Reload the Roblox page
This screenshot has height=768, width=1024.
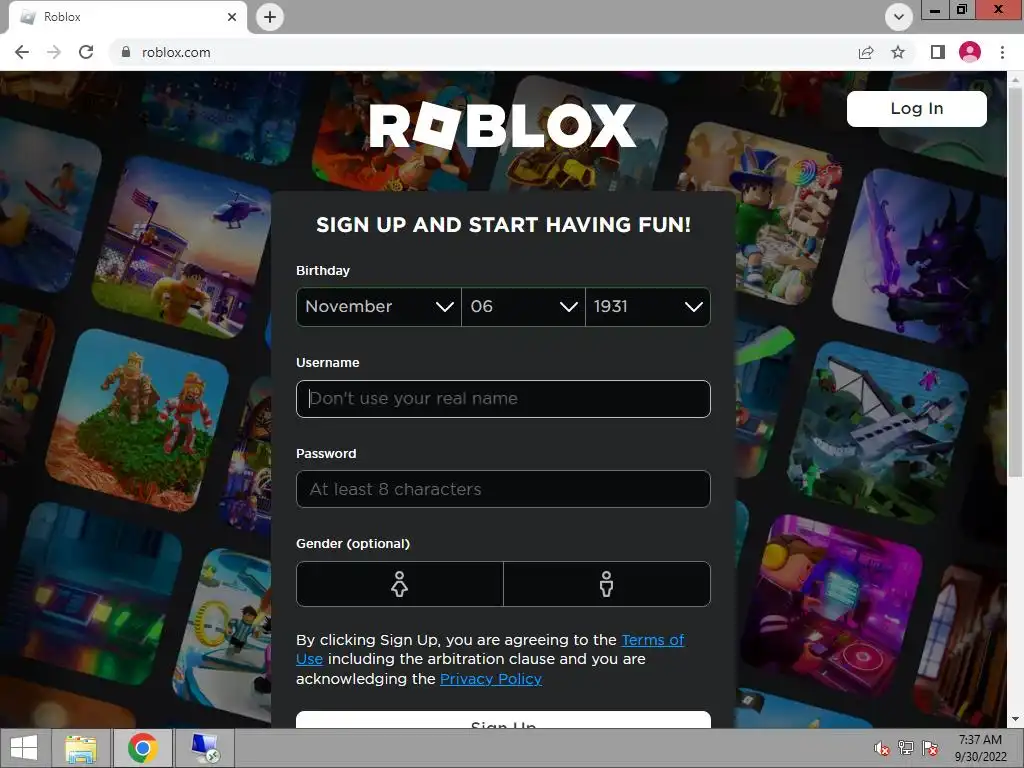pyautogui.click(x=86, y=52)
